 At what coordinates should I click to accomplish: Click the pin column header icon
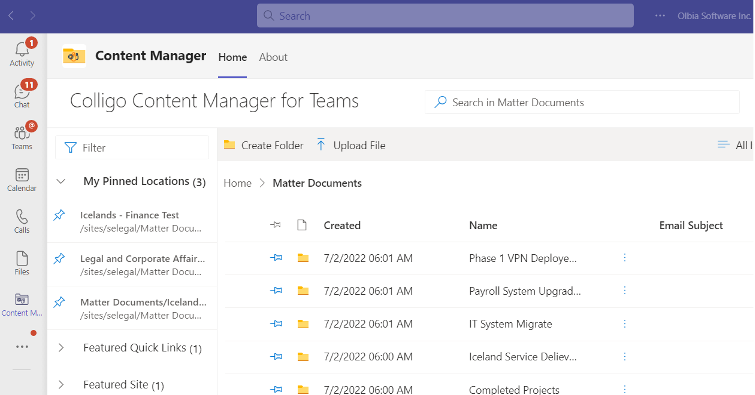[275, 224]
